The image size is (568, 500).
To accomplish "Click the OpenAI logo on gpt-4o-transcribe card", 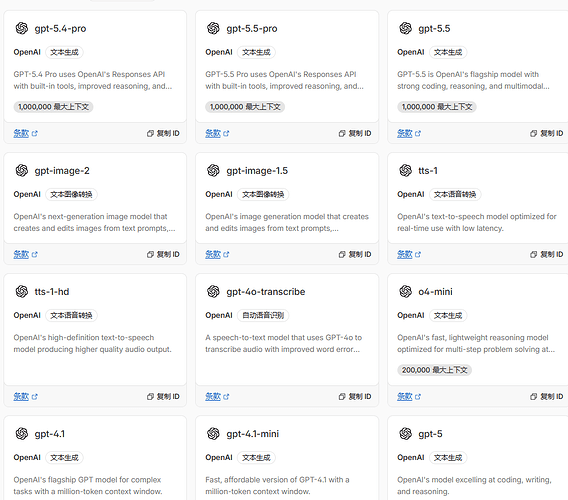I will [x=213, y=291].
